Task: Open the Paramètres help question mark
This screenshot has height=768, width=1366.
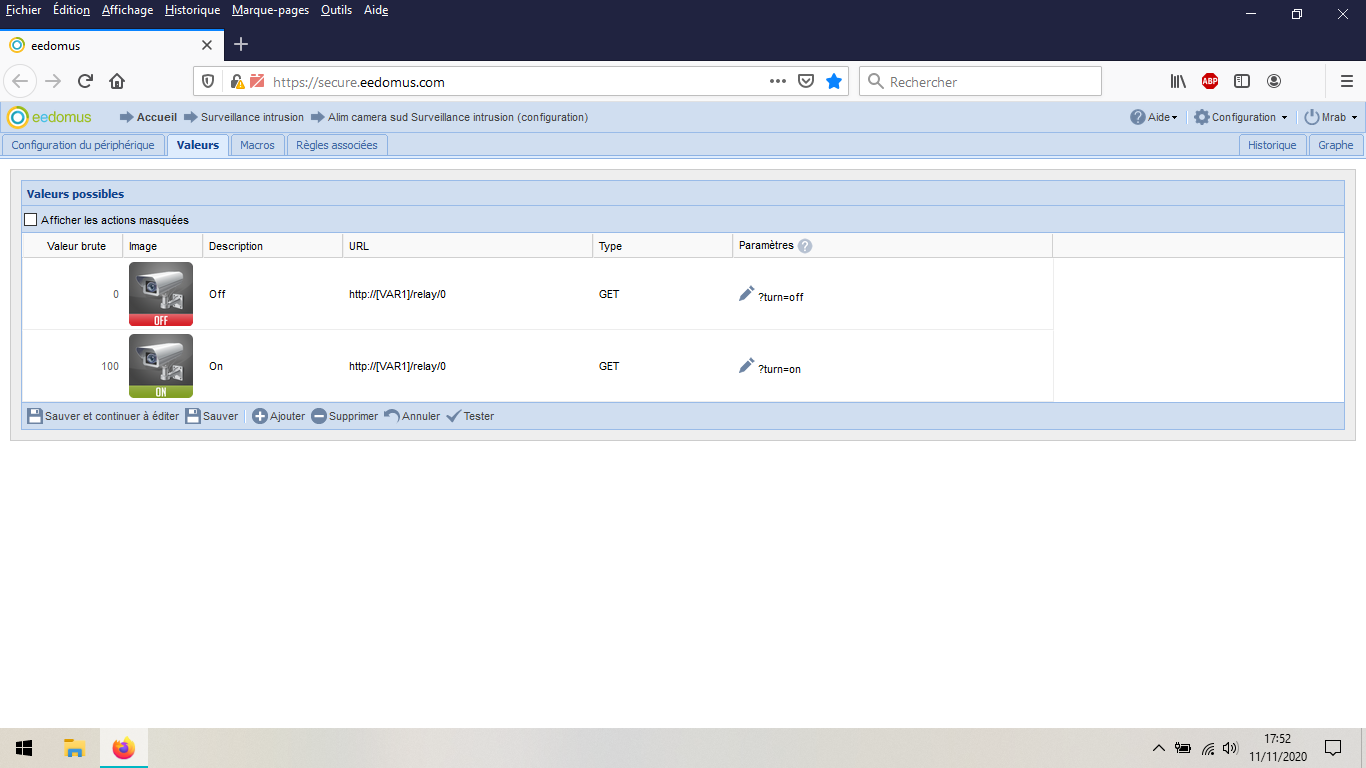Action: (x=805, y=246)
